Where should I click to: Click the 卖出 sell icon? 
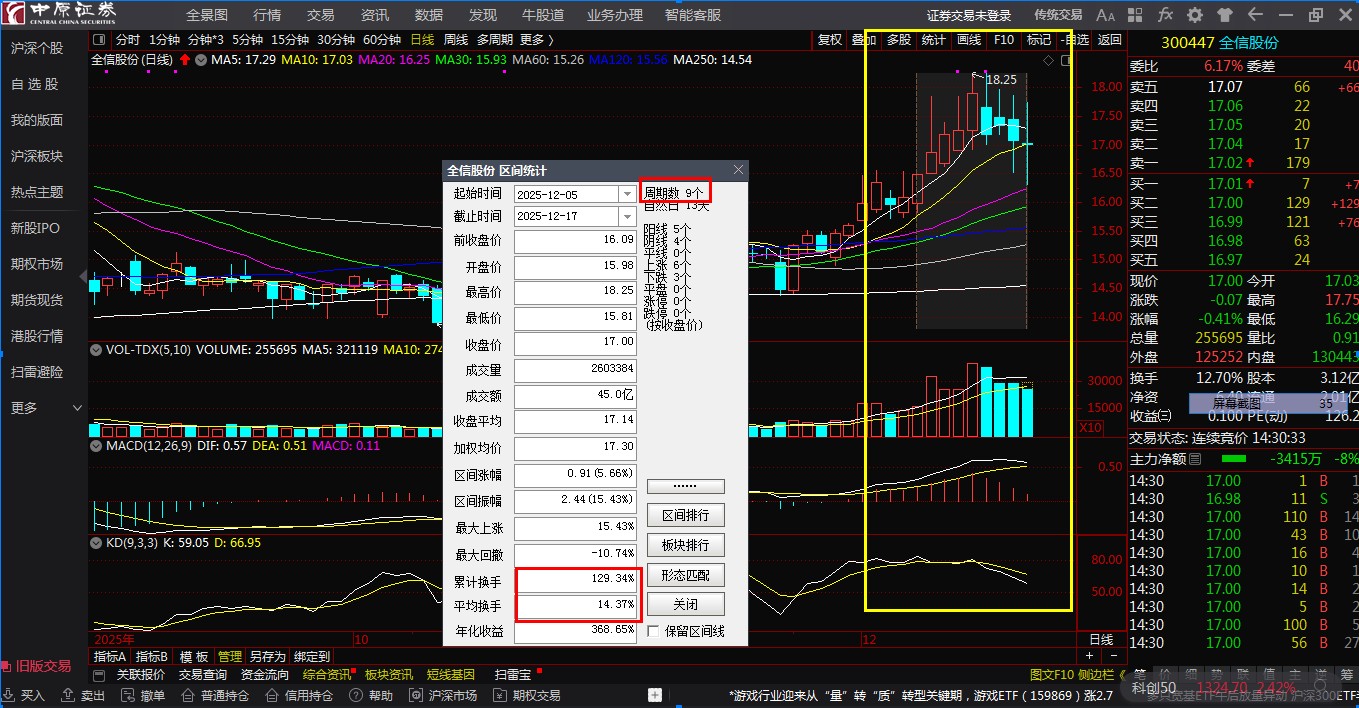pos(70,695)
